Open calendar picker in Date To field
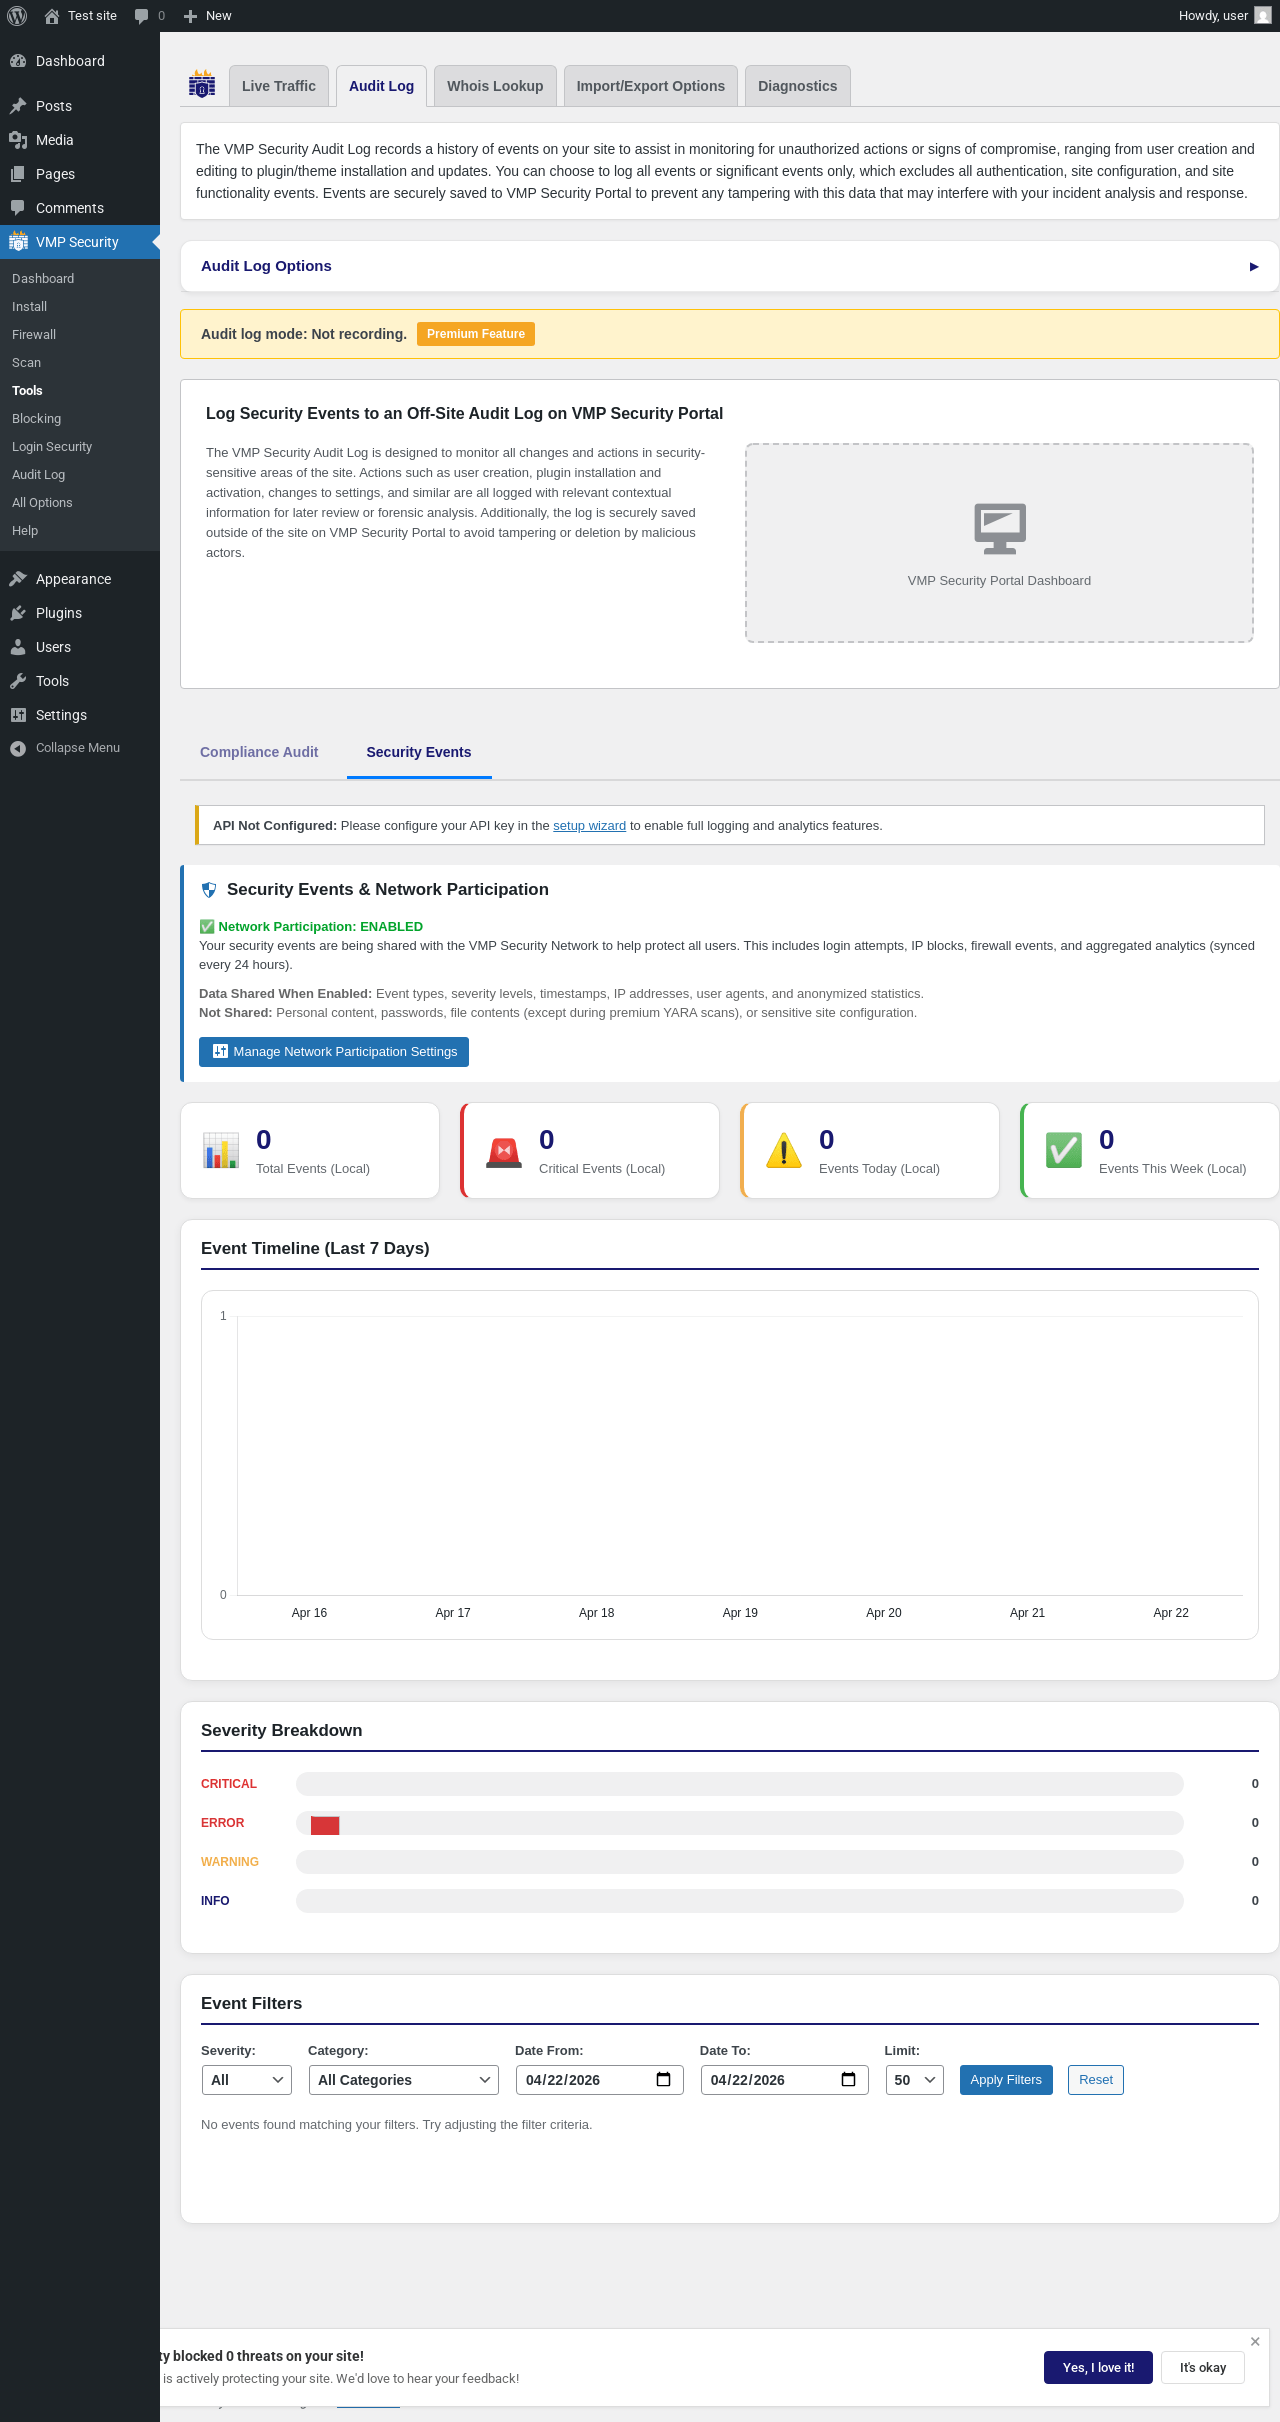This screenshot has width=1280, height=2422. tap(848, 2080)
